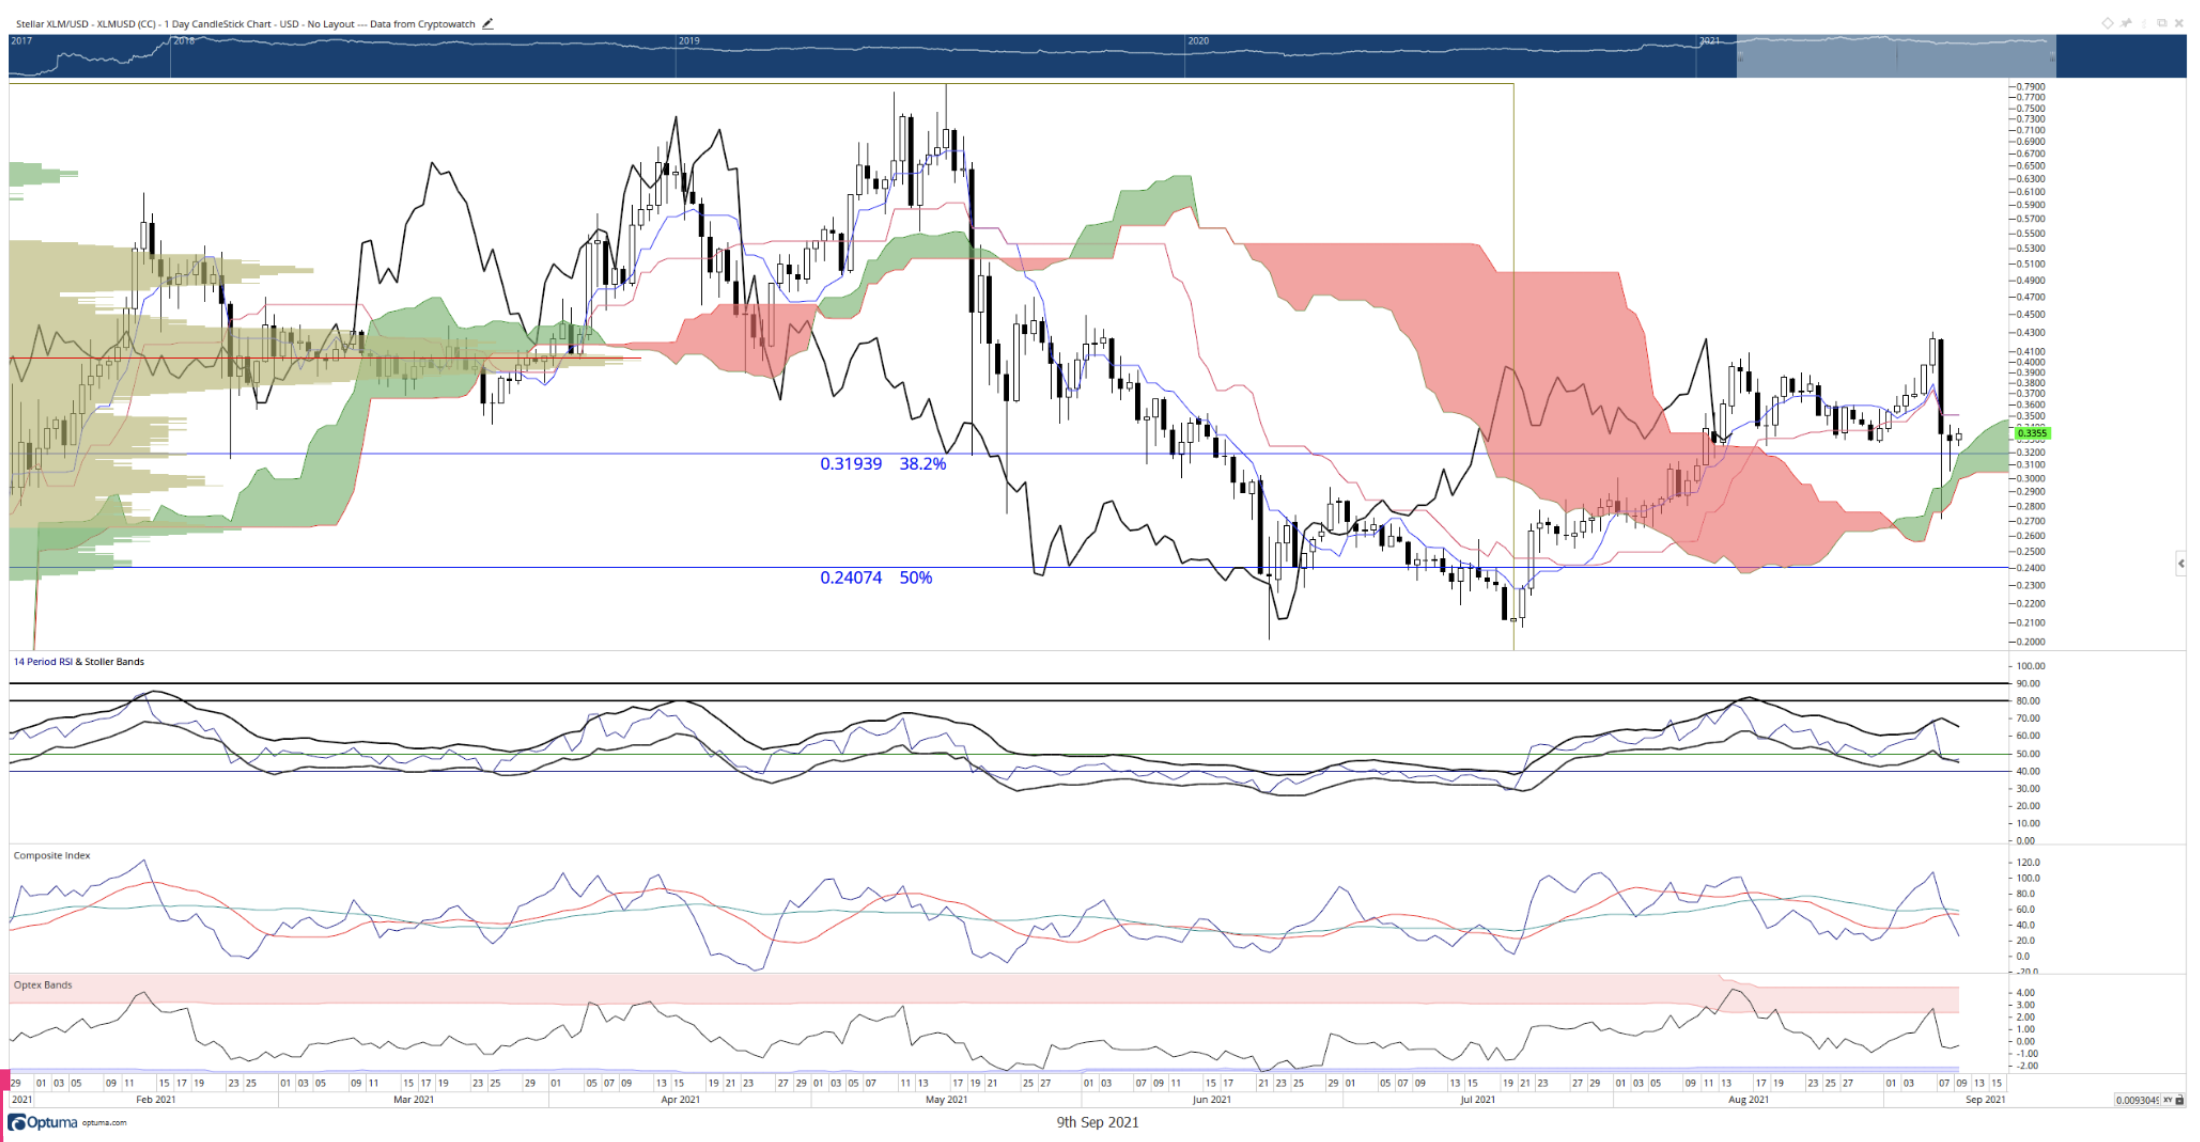
Task: Toggle the XY scale mode button
Action: 2168,1100
